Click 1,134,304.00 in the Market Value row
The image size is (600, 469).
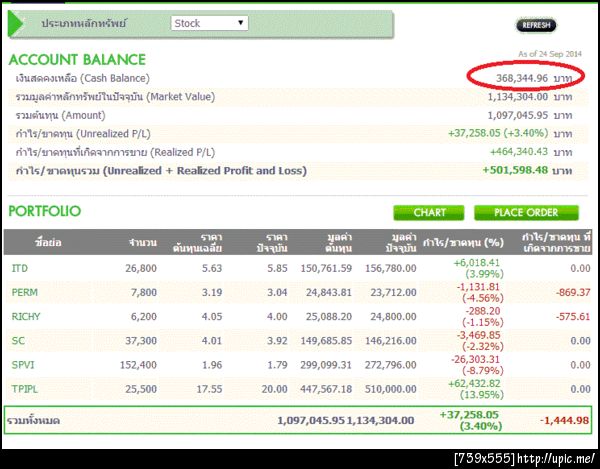tap(517, 97)
